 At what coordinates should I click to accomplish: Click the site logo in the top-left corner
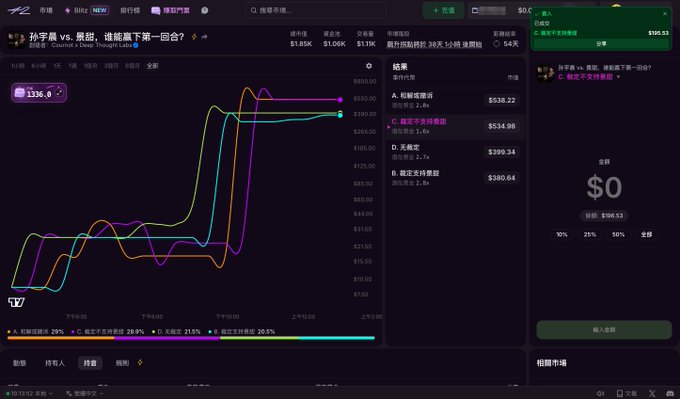tap(19, 10)
